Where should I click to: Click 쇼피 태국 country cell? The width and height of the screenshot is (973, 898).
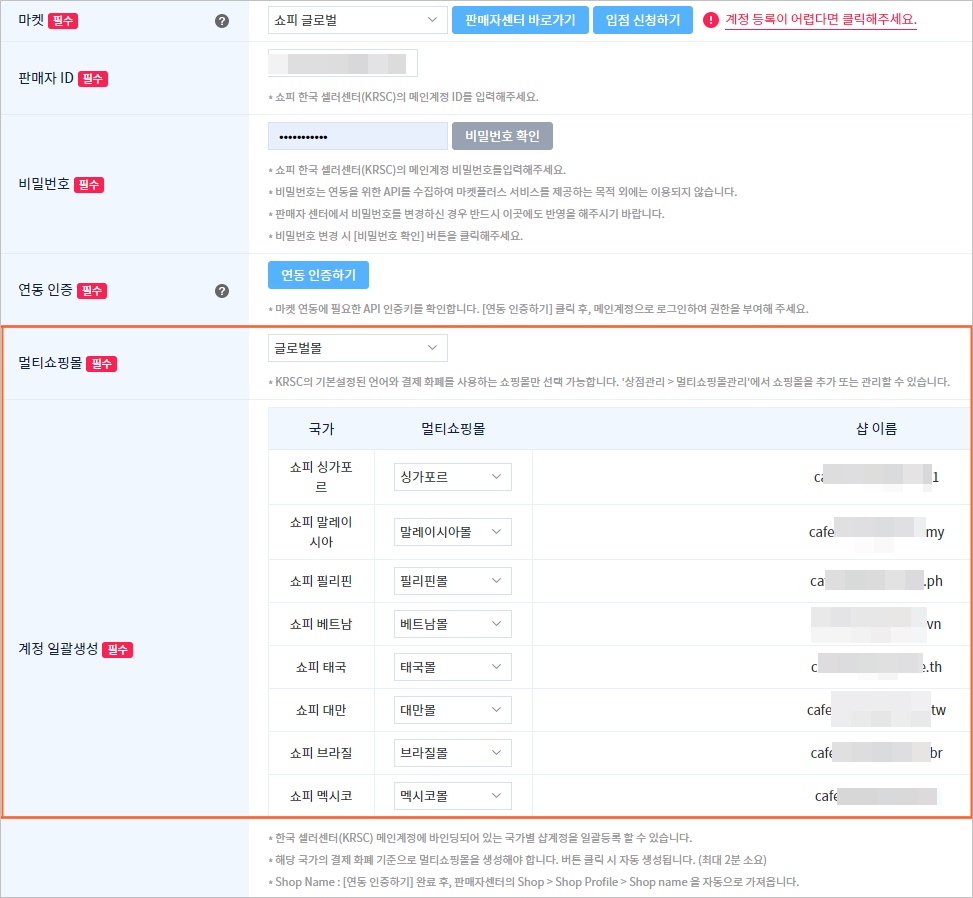click(x=321, y=667)
